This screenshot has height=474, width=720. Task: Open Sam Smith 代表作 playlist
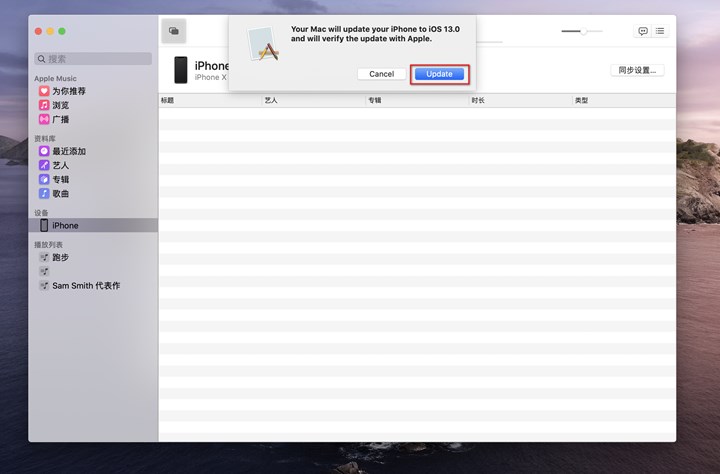click(x=86, y=286)
